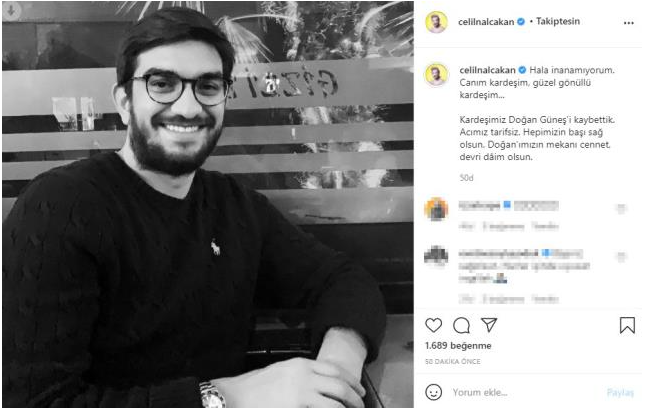Click the second commenter's avatar
This screenshot has width=663, height=410.
point(436,256)
